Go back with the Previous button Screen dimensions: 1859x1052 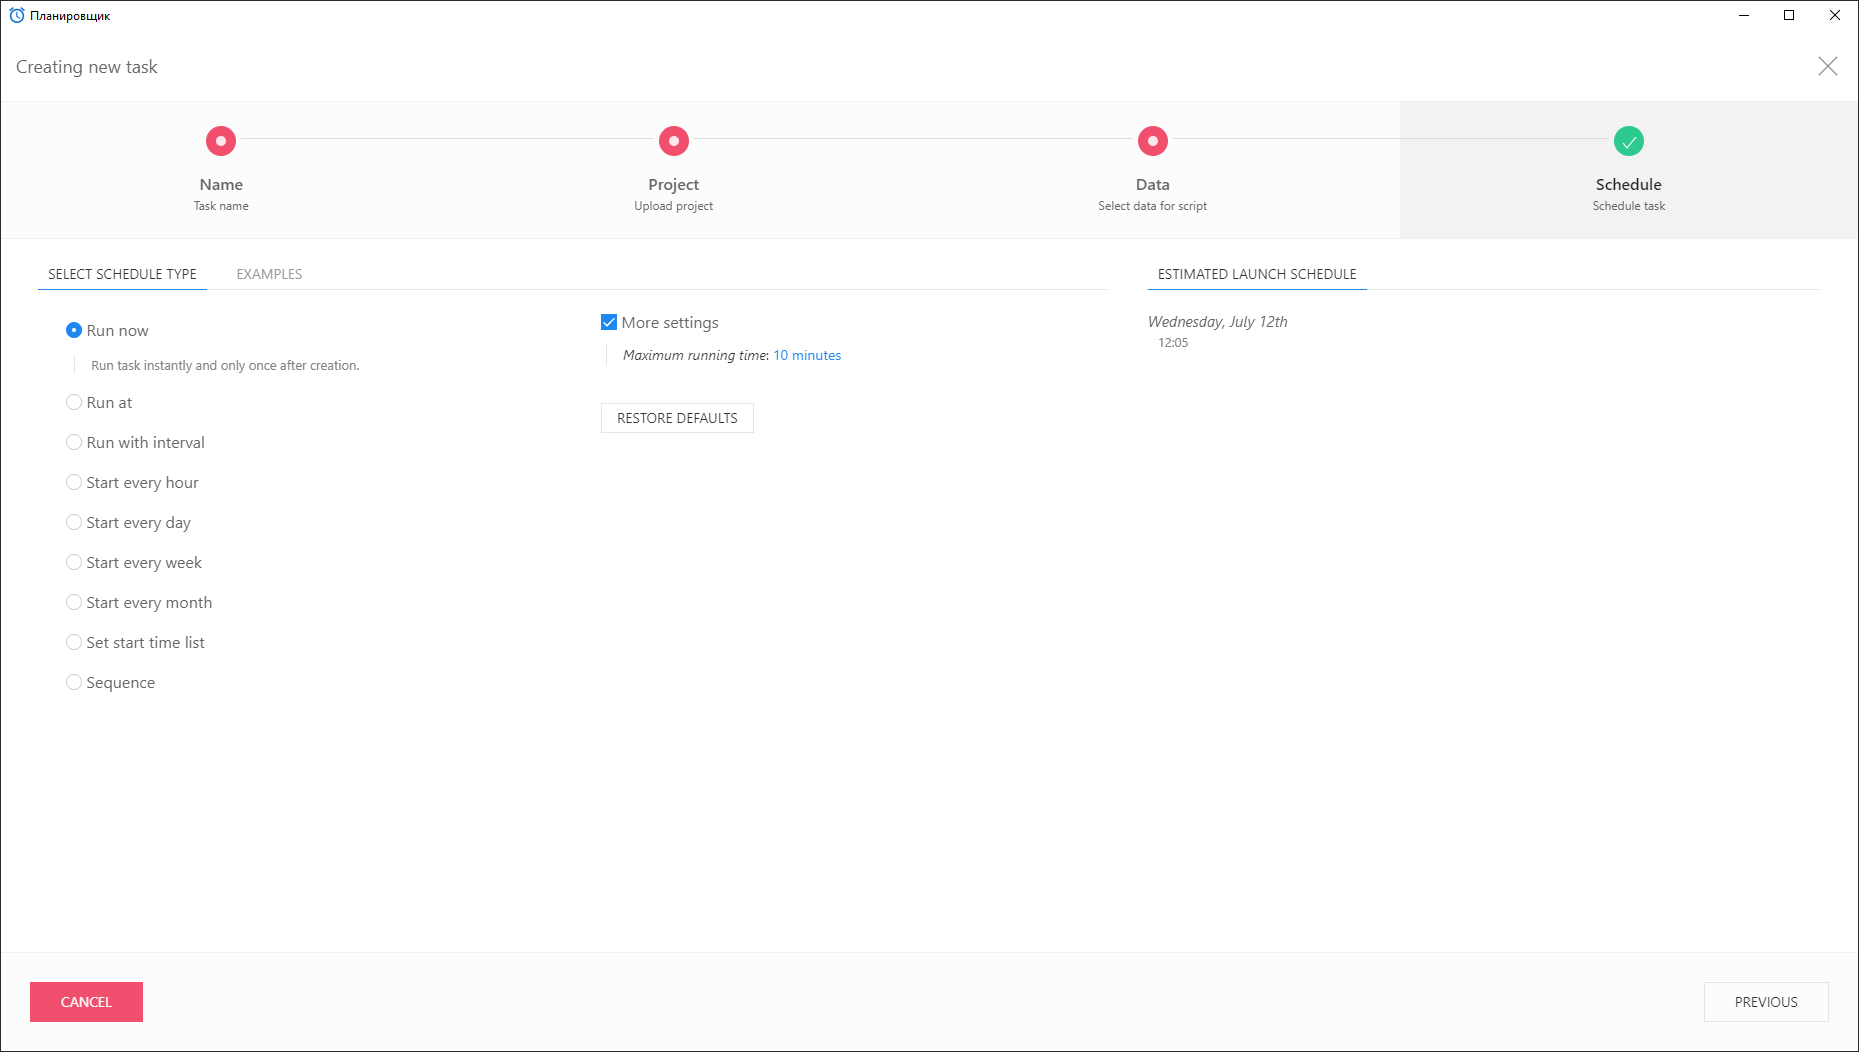pyautogui.click(x=1765, y=1002)
